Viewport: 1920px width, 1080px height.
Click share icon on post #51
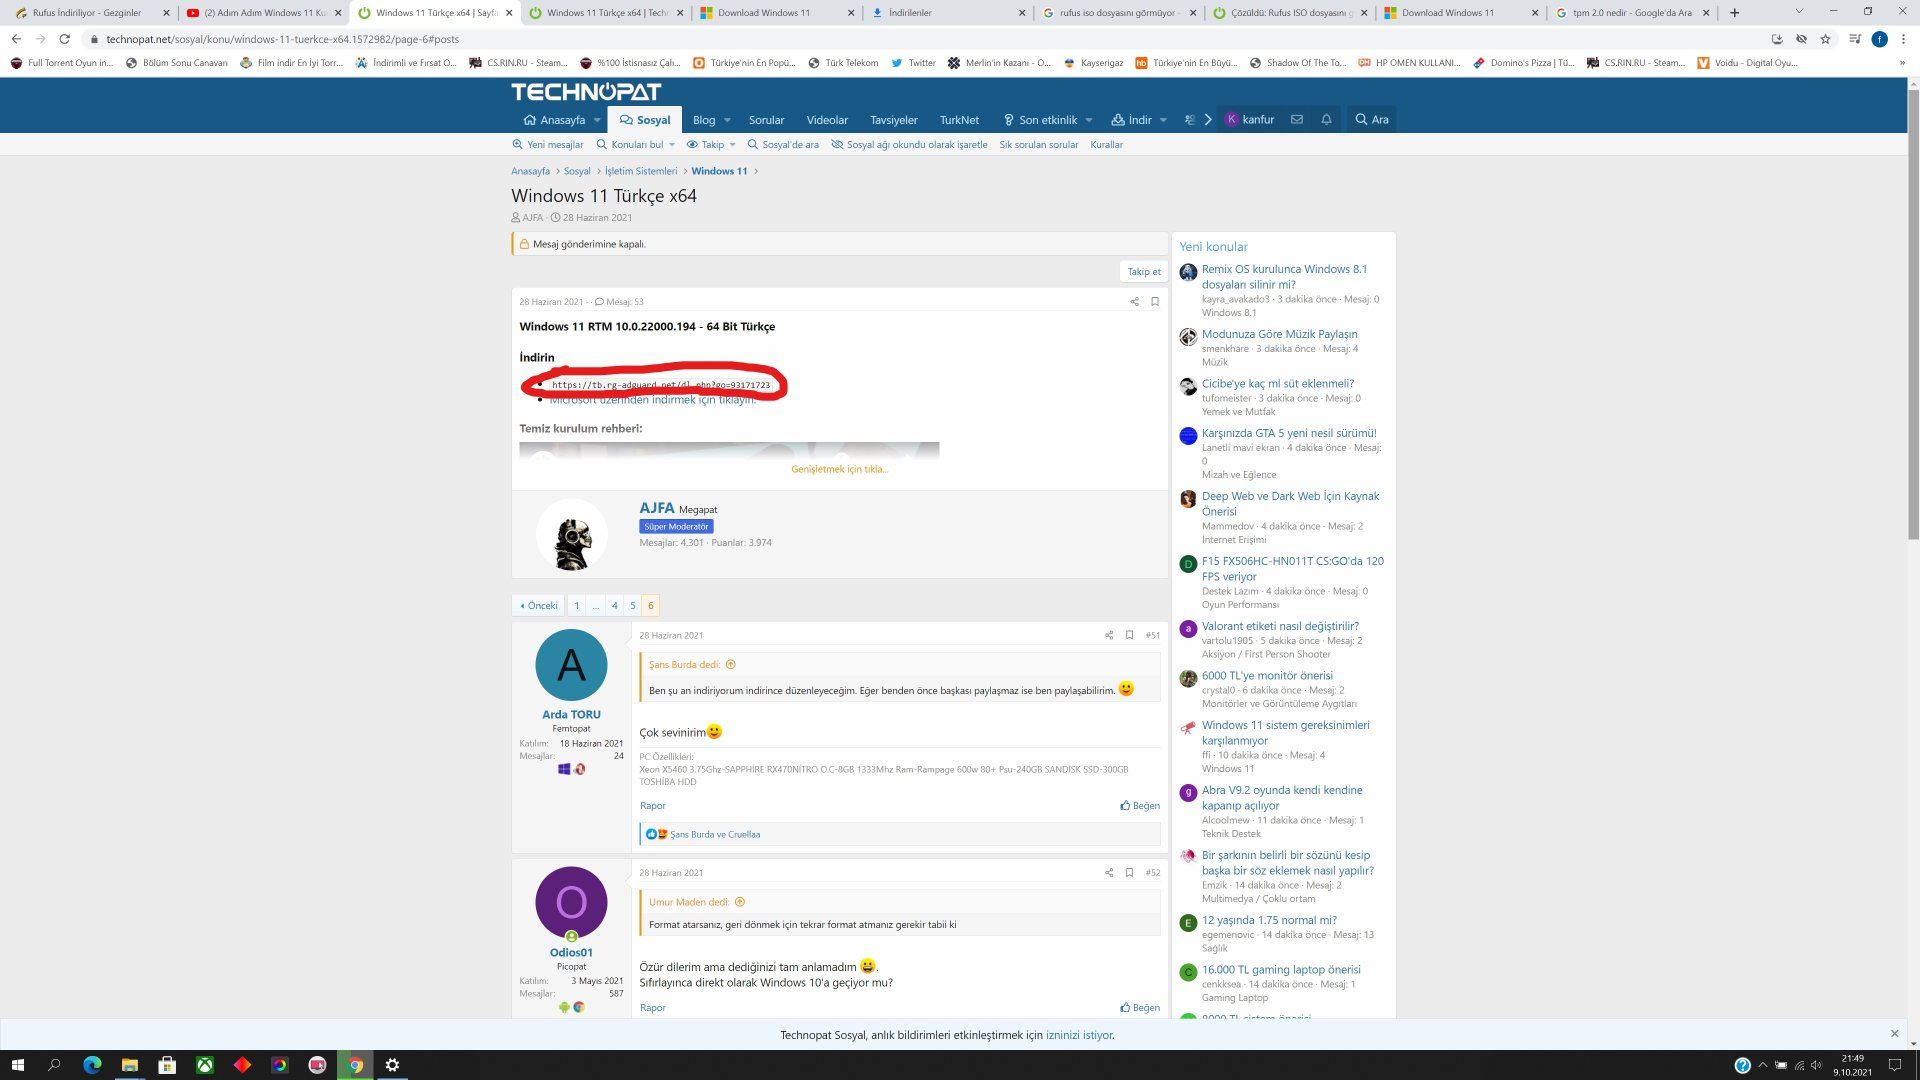(x=1108, y=635)
